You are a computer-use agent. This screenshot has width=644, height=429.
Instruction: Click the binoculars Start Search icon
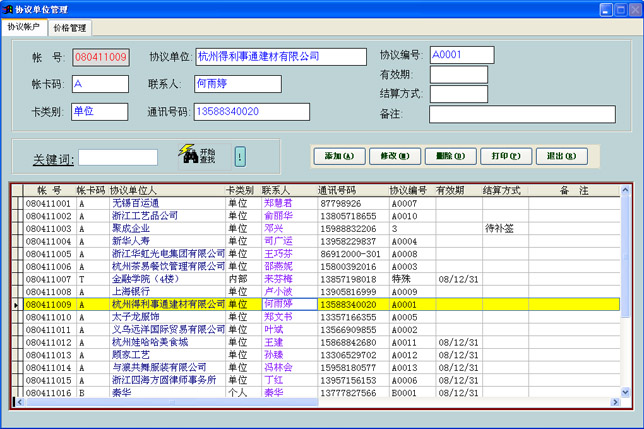point(187,155)
